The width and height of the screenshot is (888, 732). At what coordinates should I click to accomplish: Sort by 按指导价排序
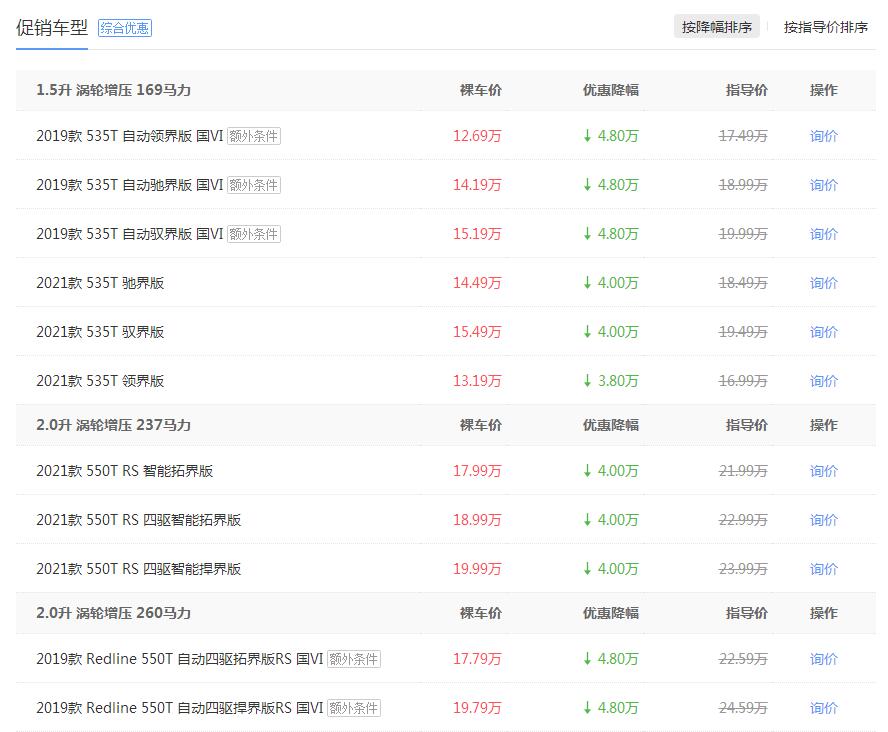826,27
